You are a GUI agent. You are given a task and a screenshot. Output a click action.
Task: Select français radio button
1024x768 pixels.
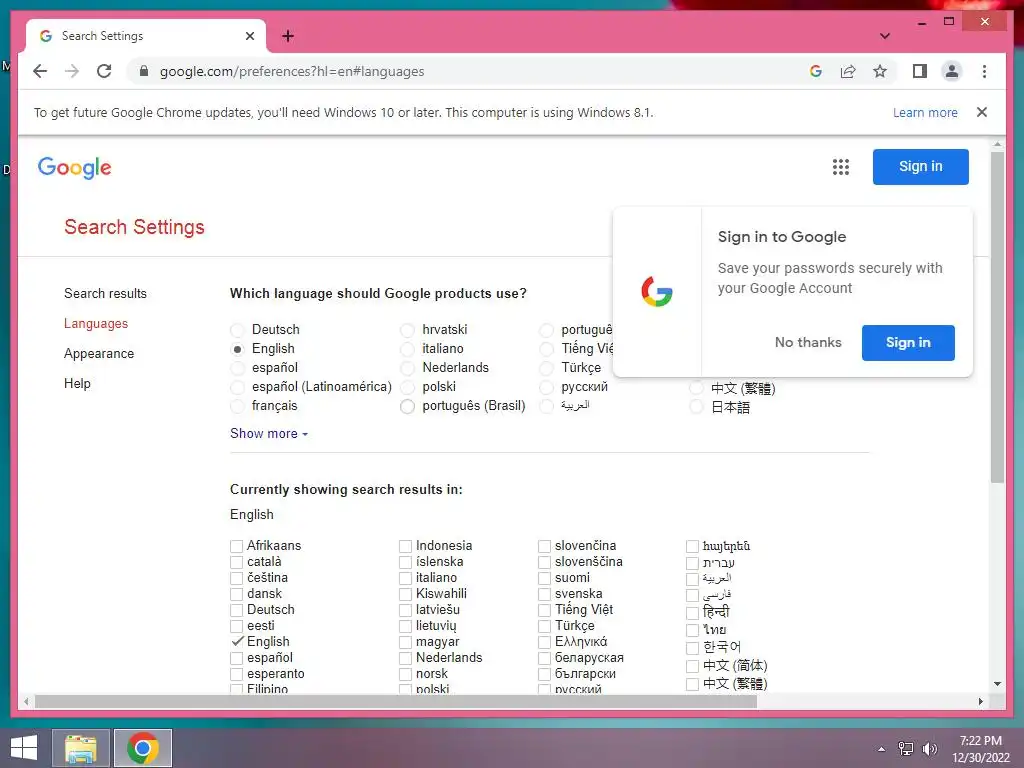(x=238, y=406)
